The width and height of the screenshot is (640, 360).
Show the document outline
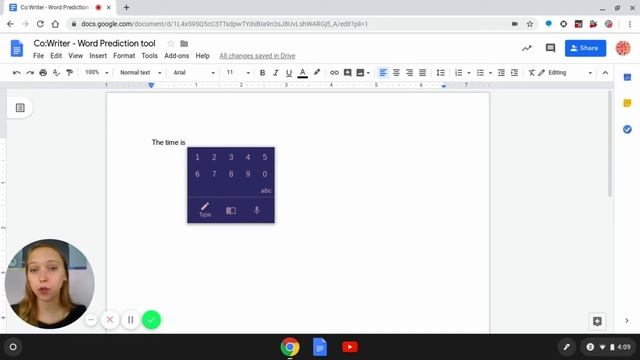point(20,108)
